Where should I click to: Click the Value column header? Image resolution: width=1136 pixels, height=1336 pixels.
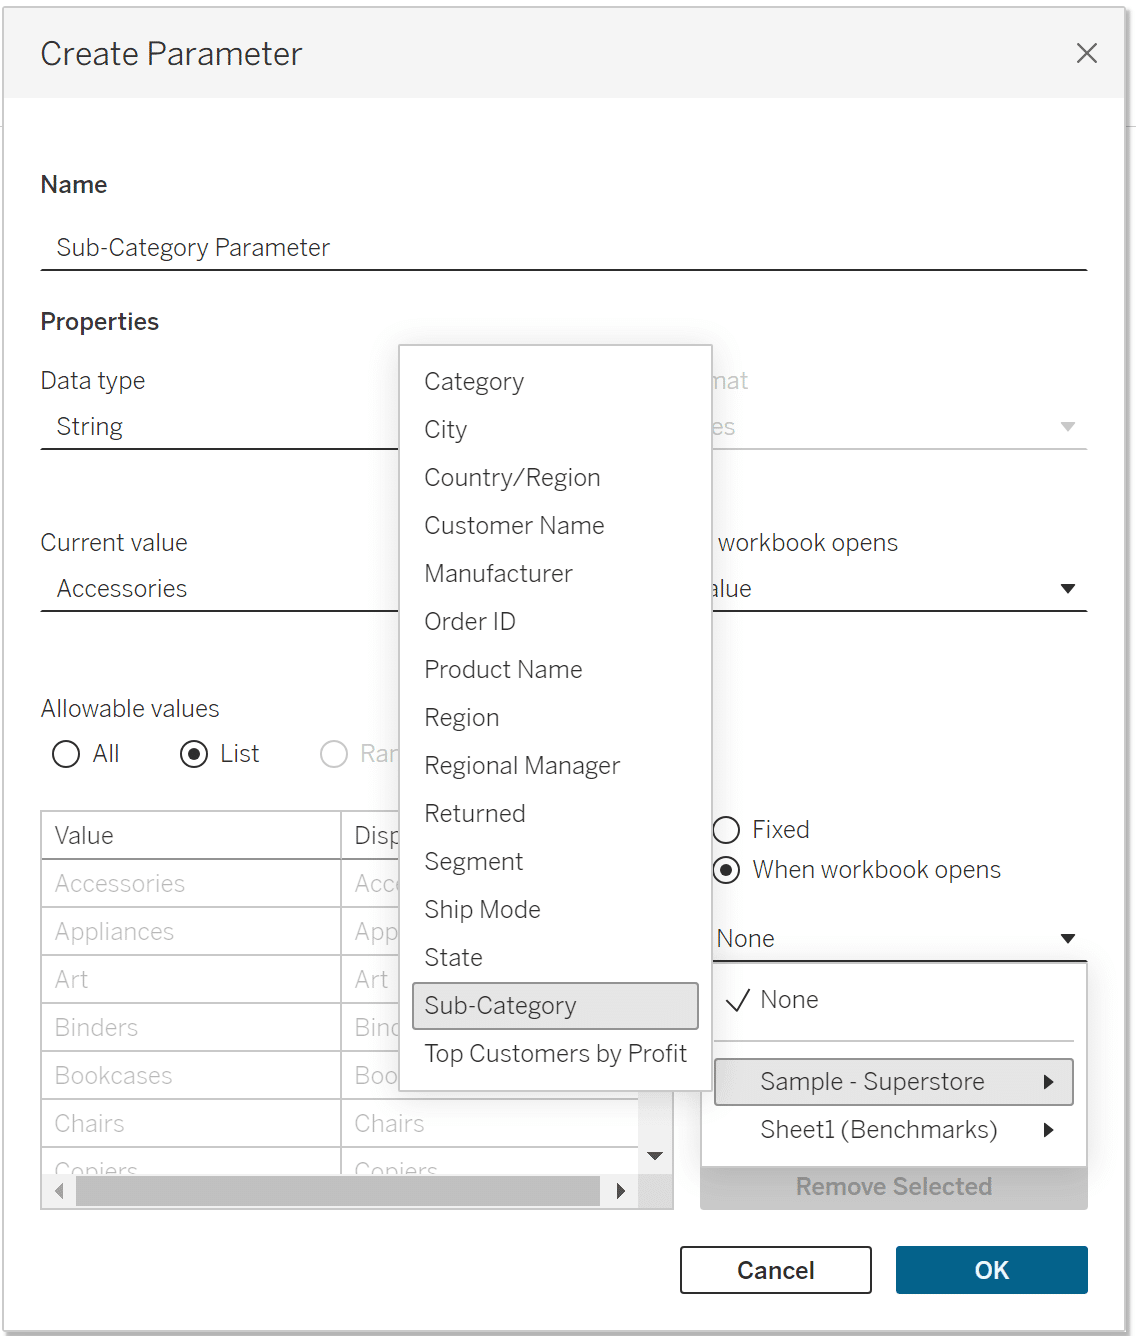click(x=191, y=836)
